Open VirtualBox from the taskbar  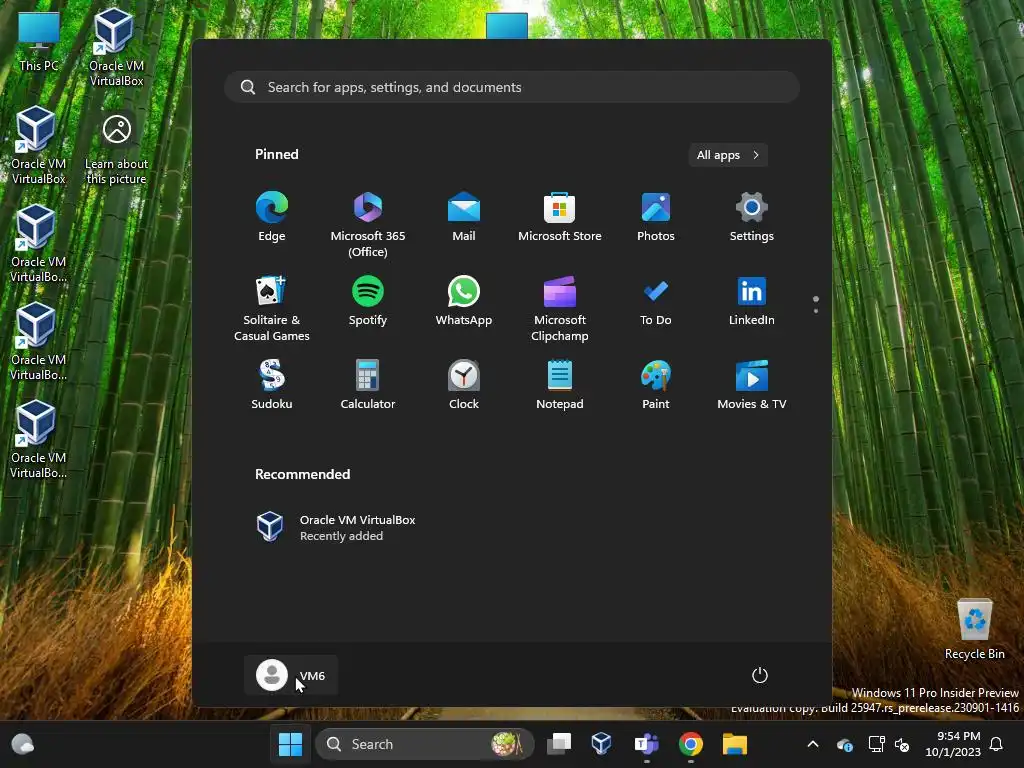tap(601, 744)
